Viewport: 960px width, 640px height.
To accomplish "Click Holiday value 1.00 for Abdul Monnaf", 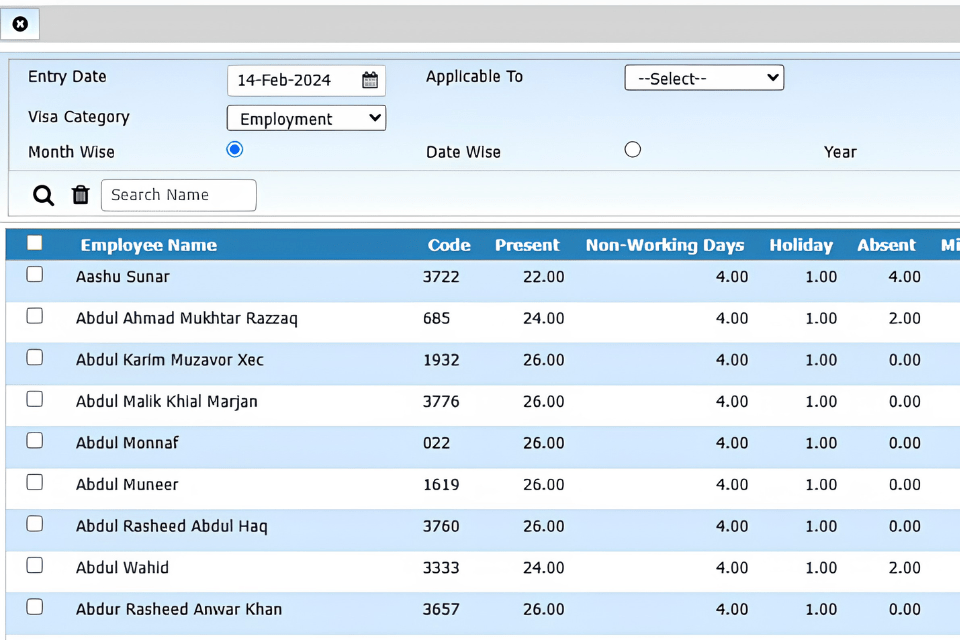I will (x=821, y=443).
